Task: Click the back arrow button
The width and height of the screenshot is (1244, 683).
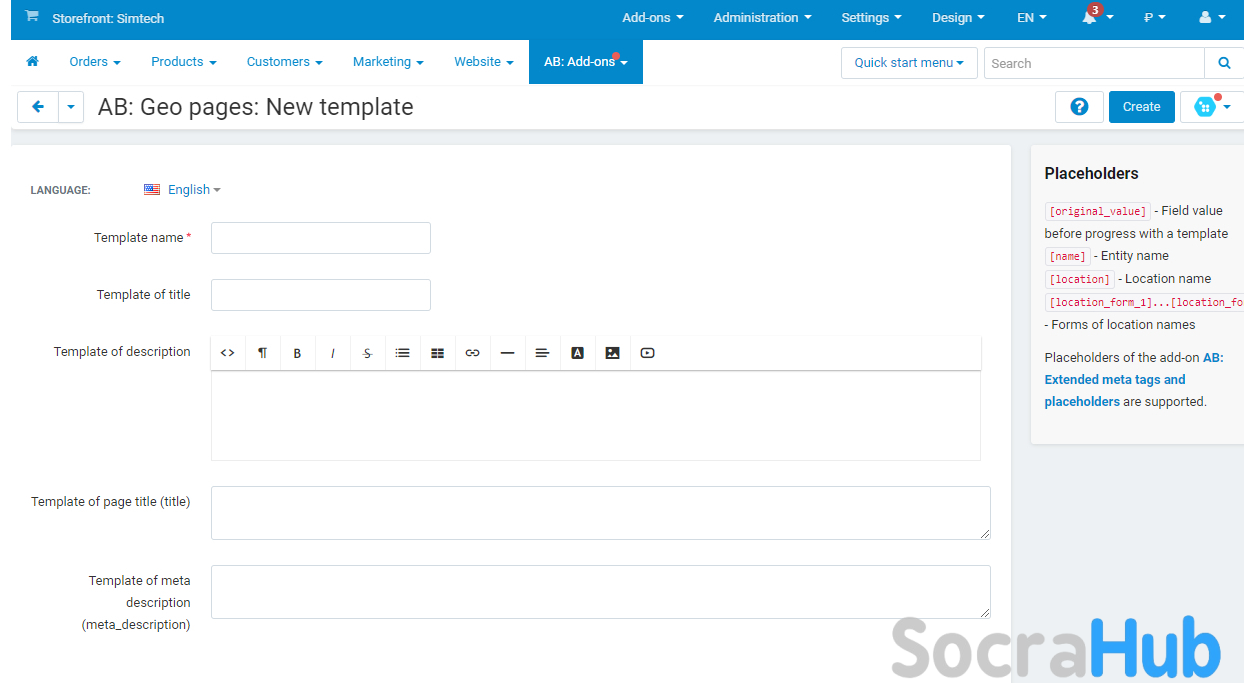Action: click(38, 107)
